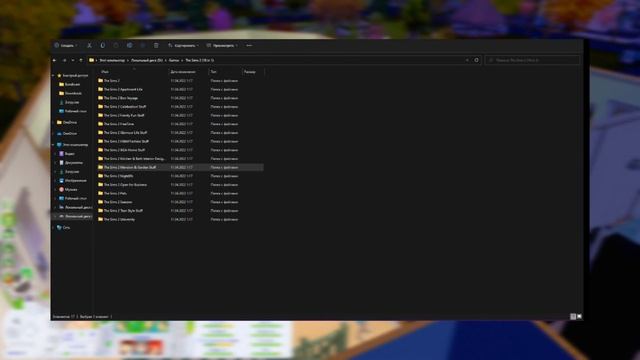Switch to large icons view in status bar
Viewport: 640px width, 360px height.
[x=579, y=316]
